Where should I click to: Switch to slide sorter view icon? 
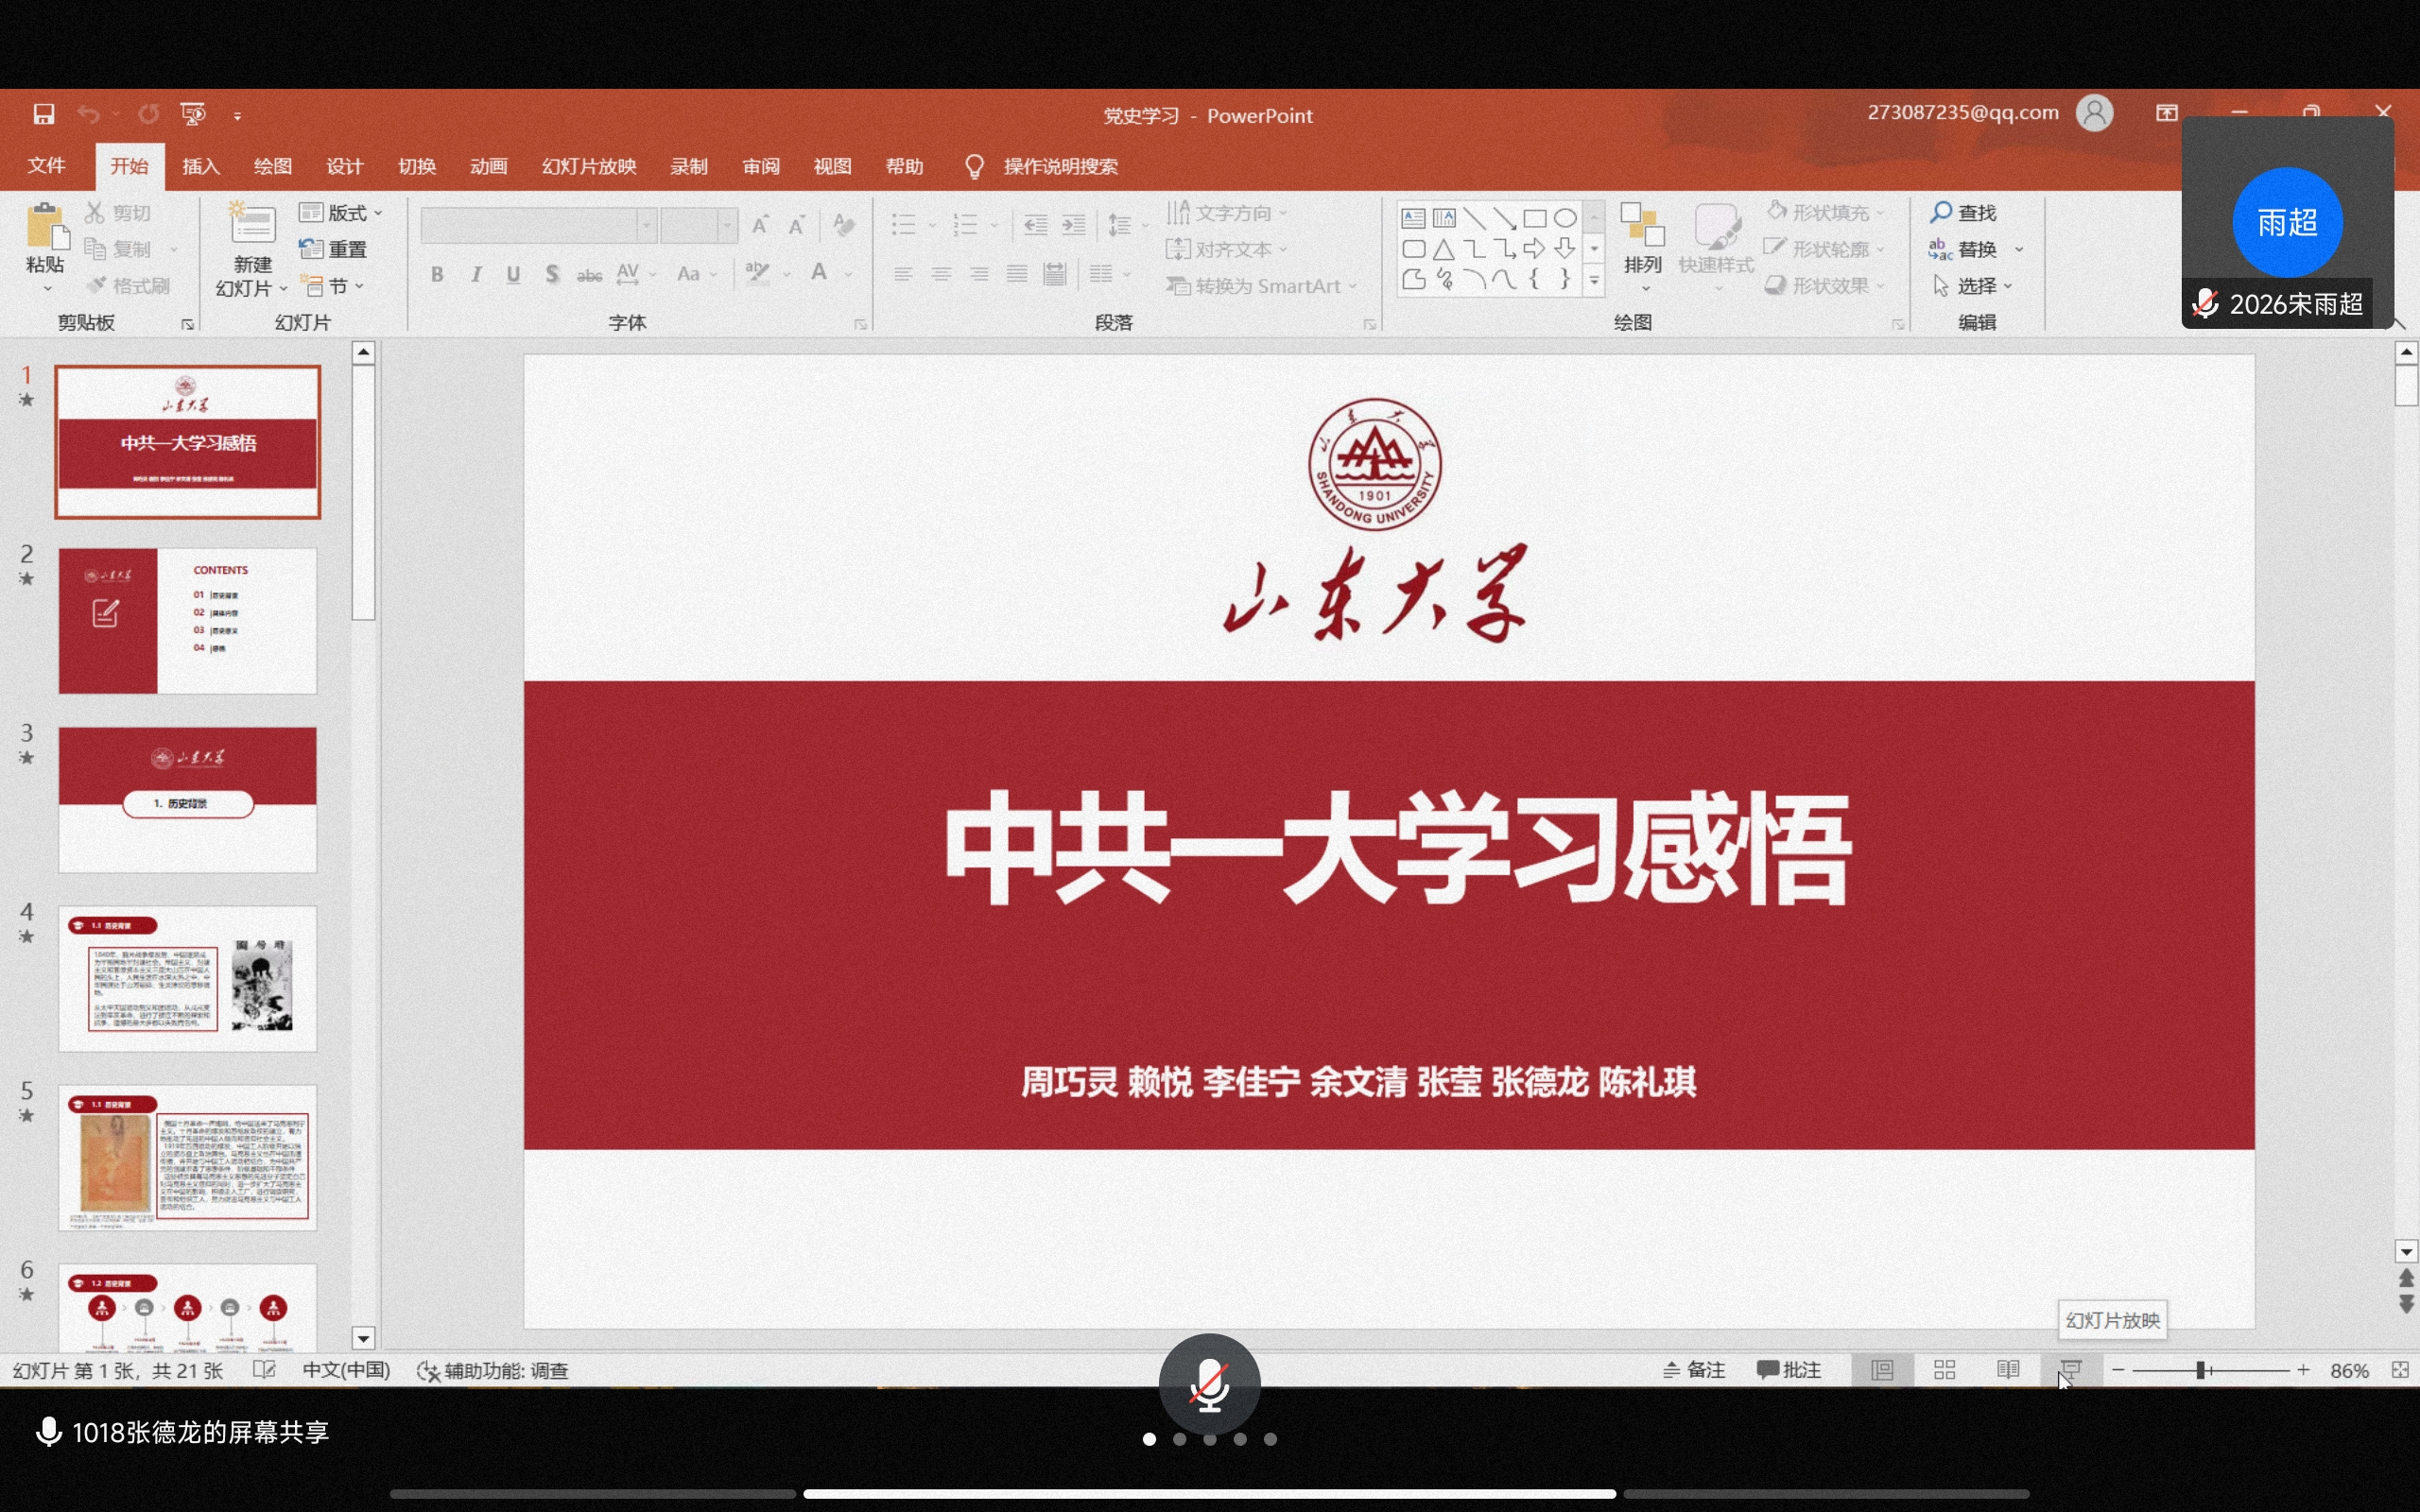[1945, 1370]
